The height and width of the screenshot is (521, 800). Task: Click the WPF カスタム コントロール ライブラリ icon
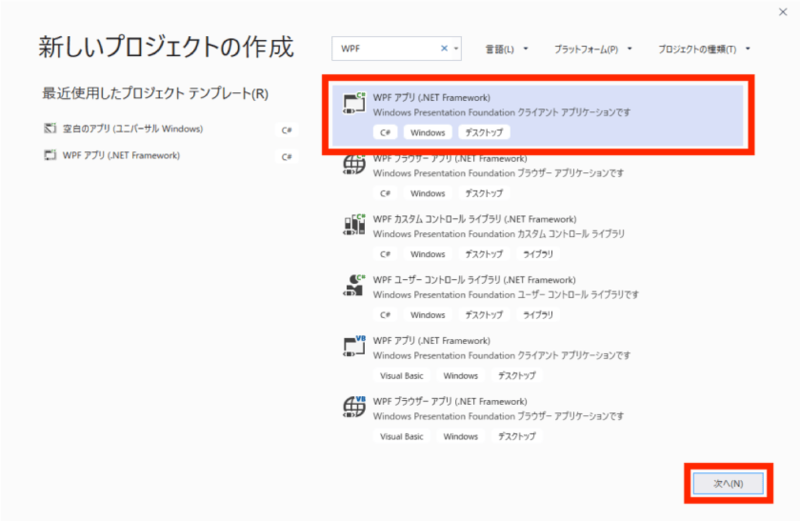pos(354,225)
